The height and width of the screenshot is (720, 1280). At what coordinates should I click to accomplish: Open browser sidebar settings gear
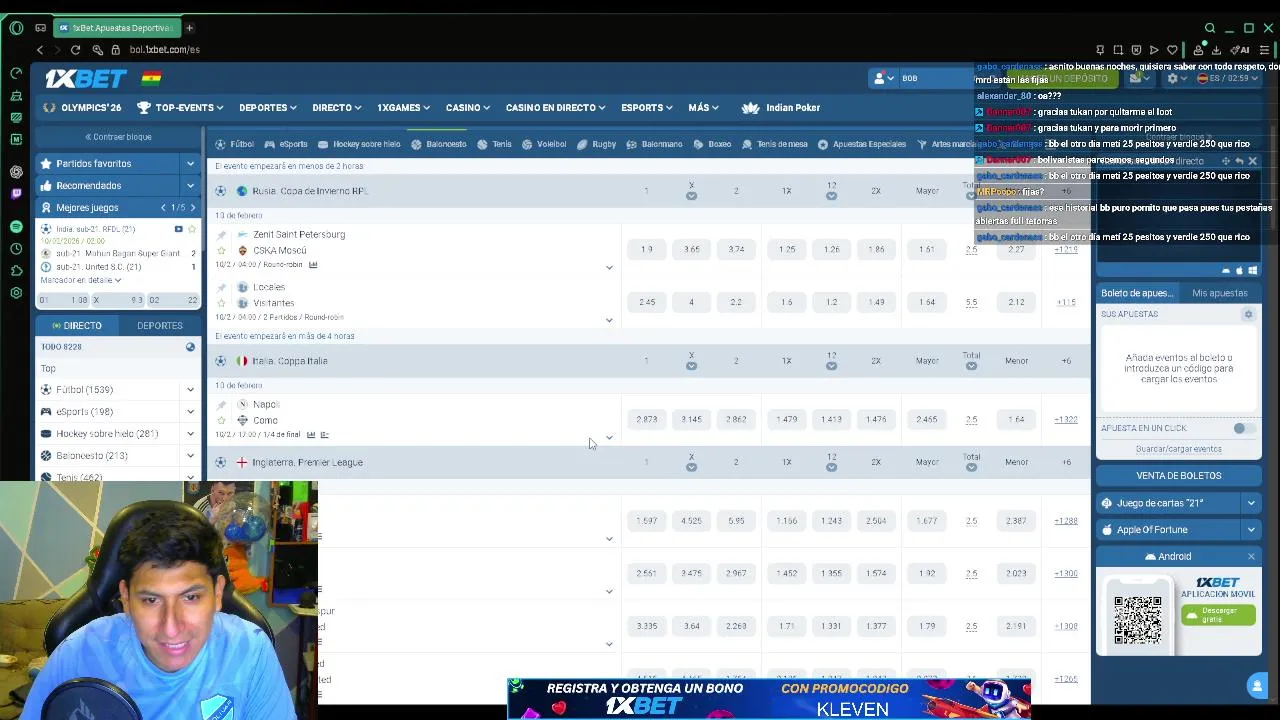point(16,293)
